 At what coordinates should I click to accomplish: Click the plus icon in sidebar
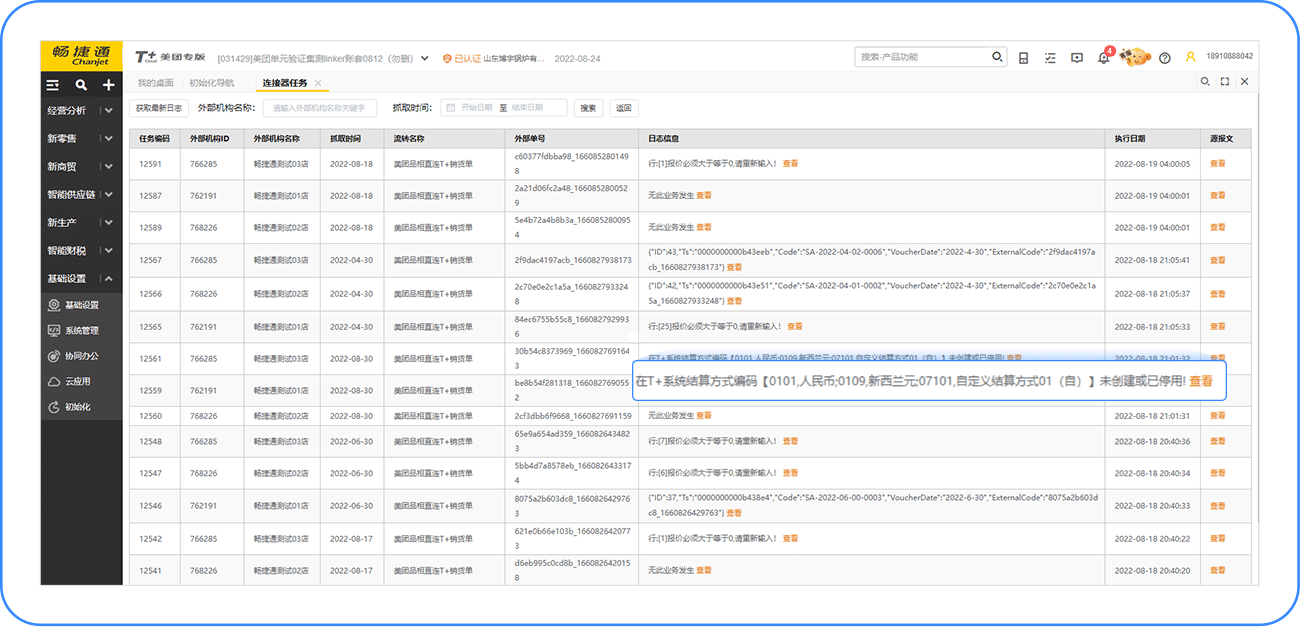click(x=108, y=86)
